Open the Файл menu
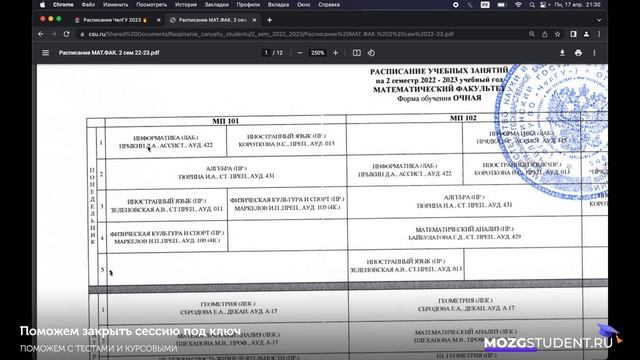640x360 pixels. 88,5
